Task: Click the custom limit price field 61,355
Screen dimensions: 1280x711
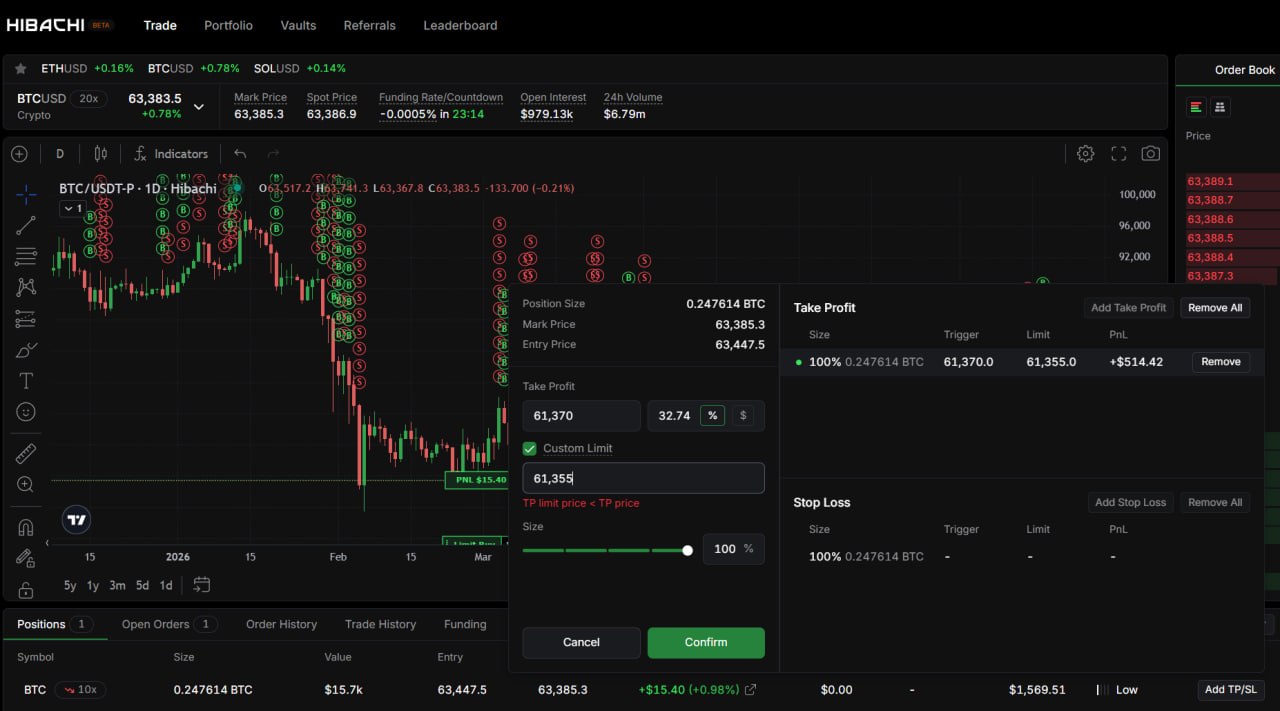Action: click(x=643, y=478)
